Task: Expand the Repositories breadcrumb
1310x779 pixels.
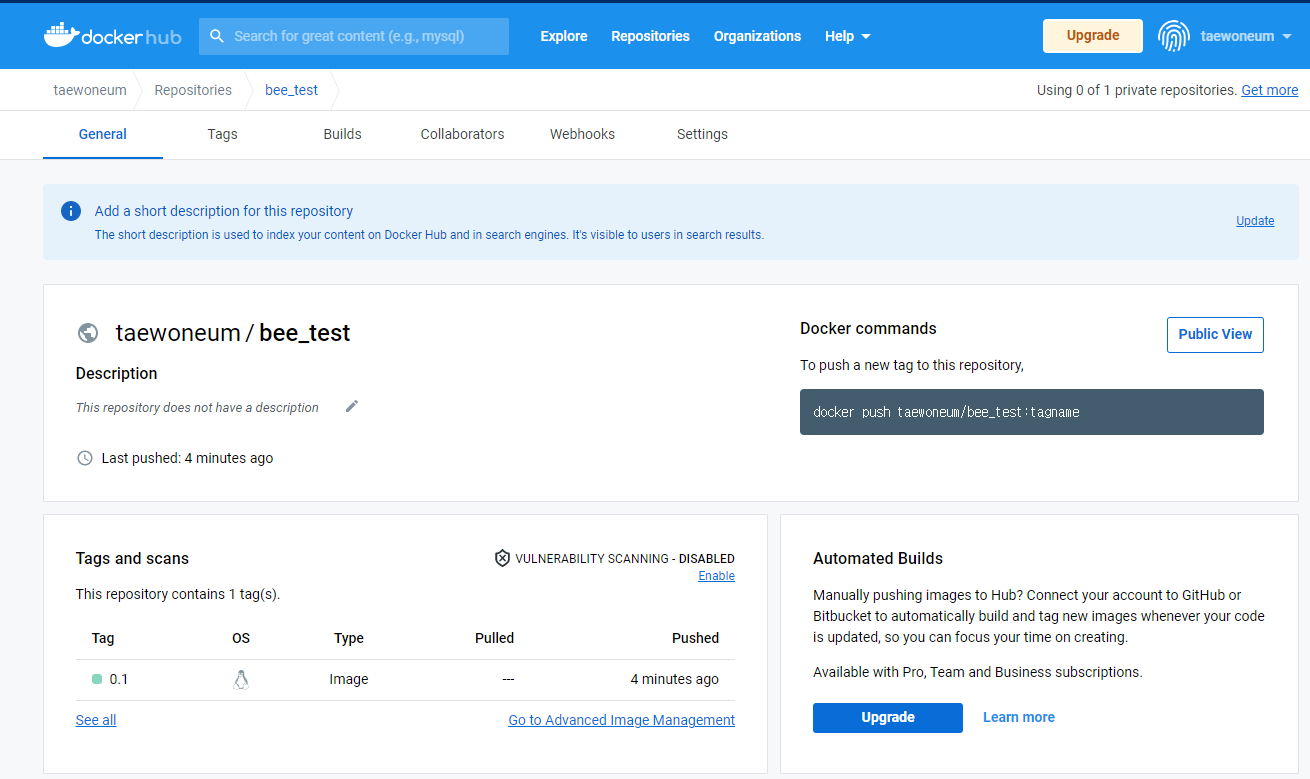Action: (192, 90)
